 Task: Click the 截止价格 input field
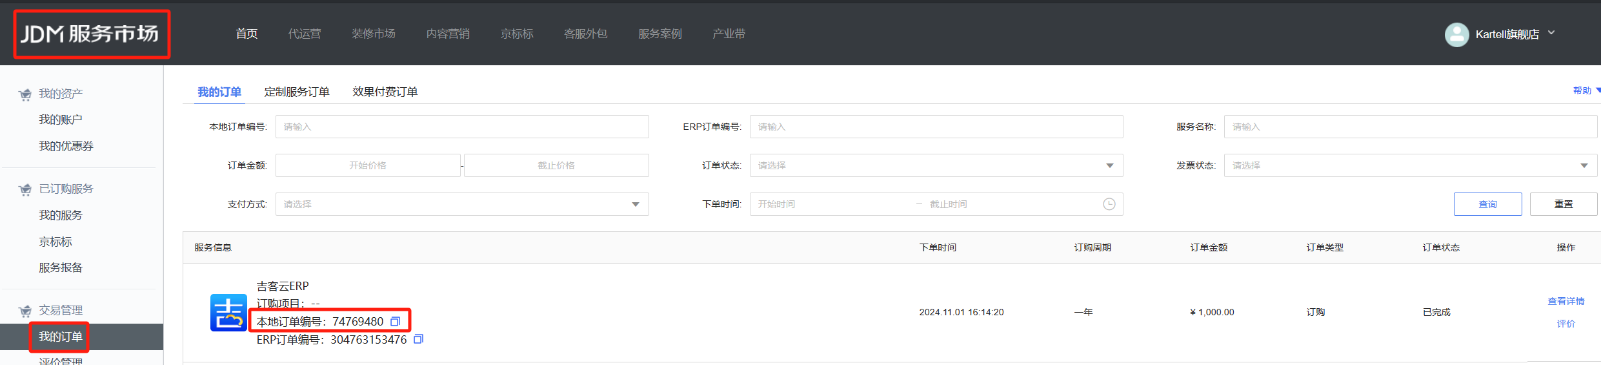(x=556, y=166)
